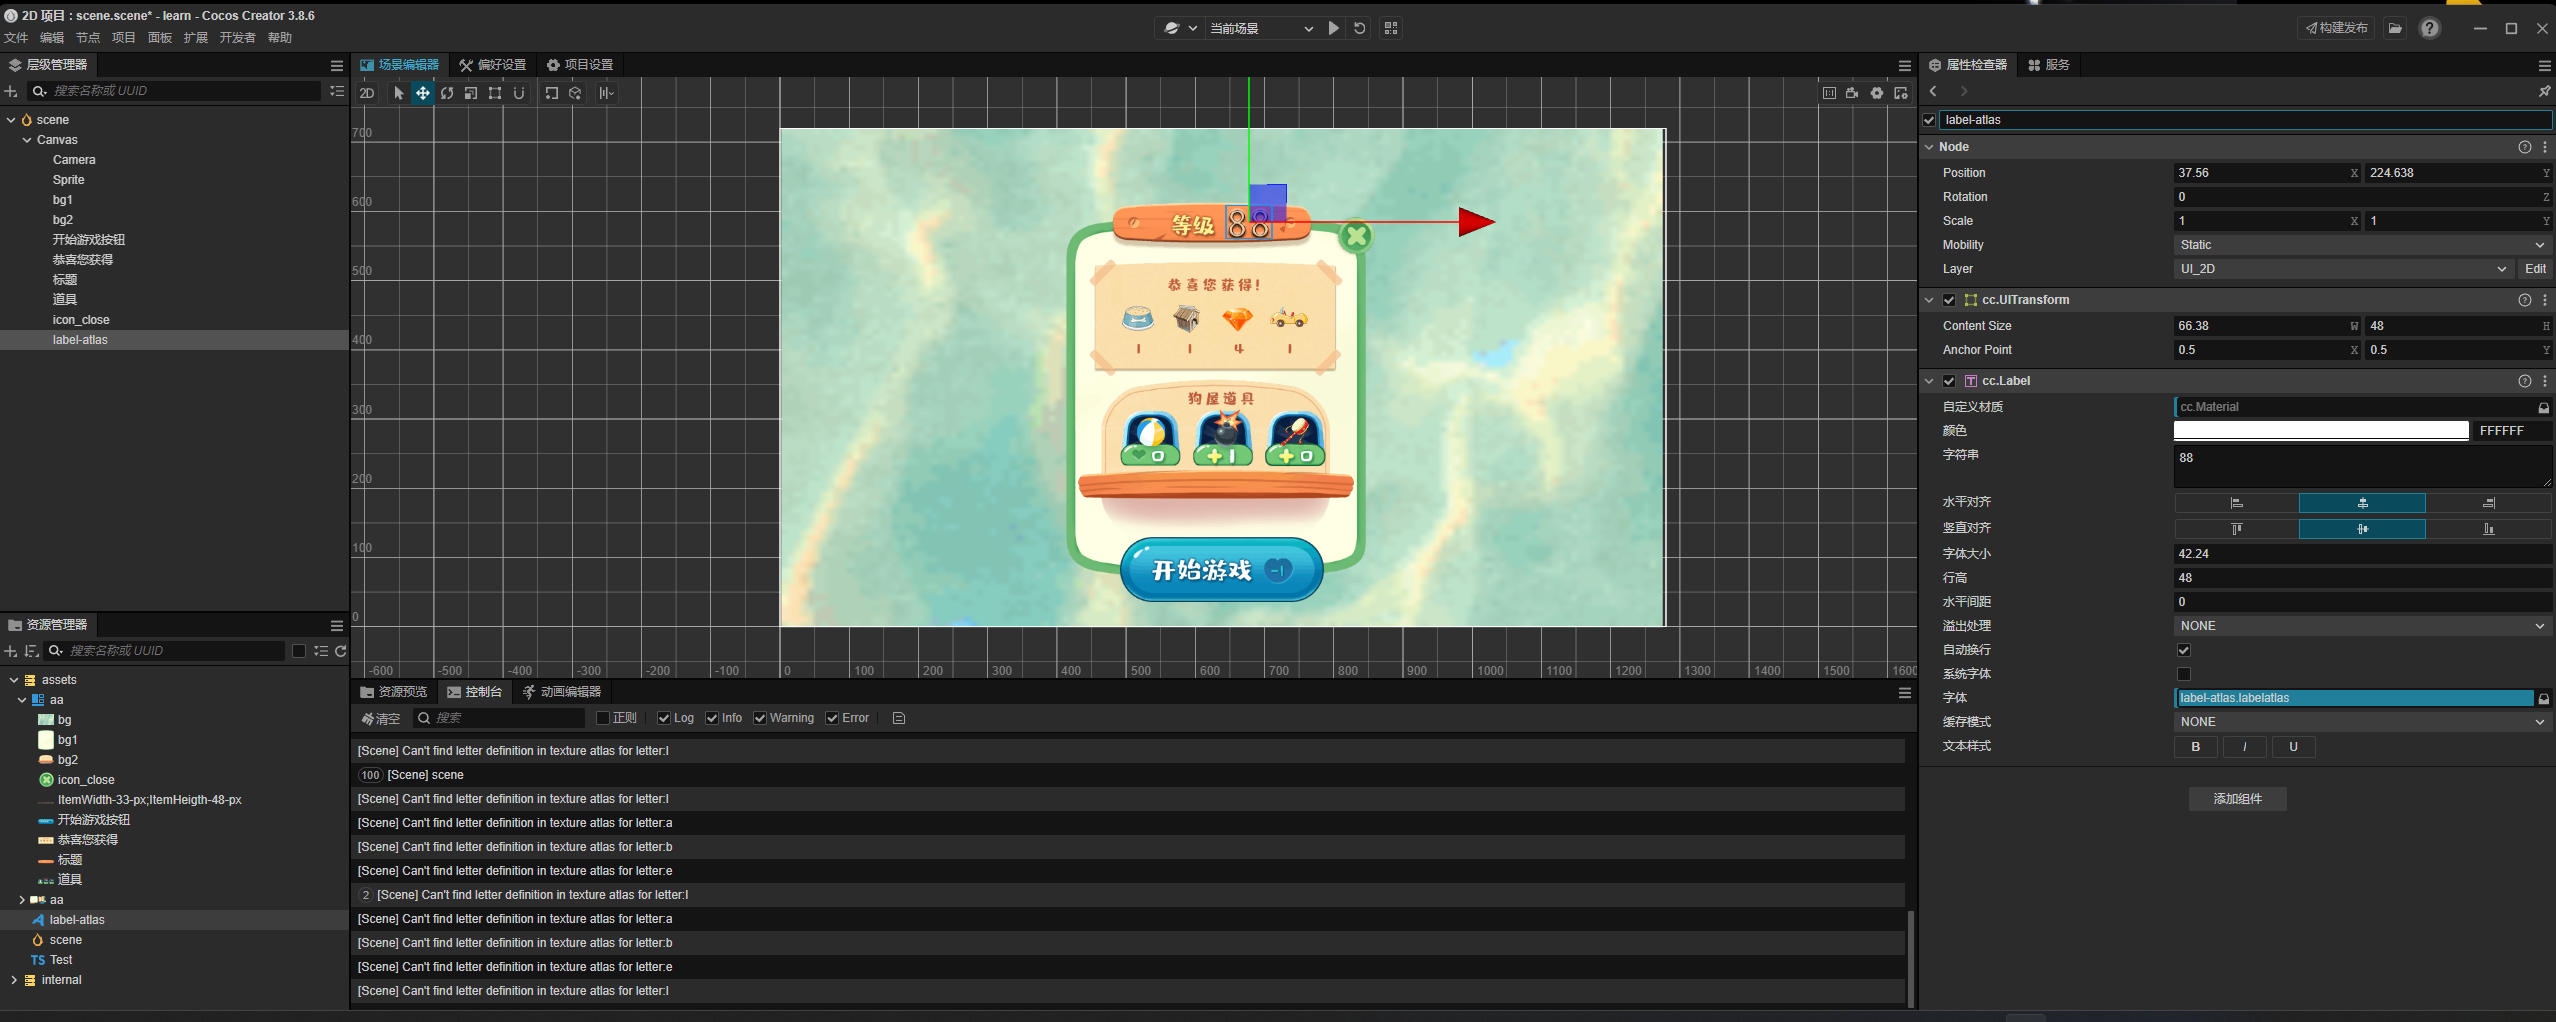This screenshot has height=1022, width=2556.
Task: Switch to the 项目设置 tab
Action: coord(580,65)
